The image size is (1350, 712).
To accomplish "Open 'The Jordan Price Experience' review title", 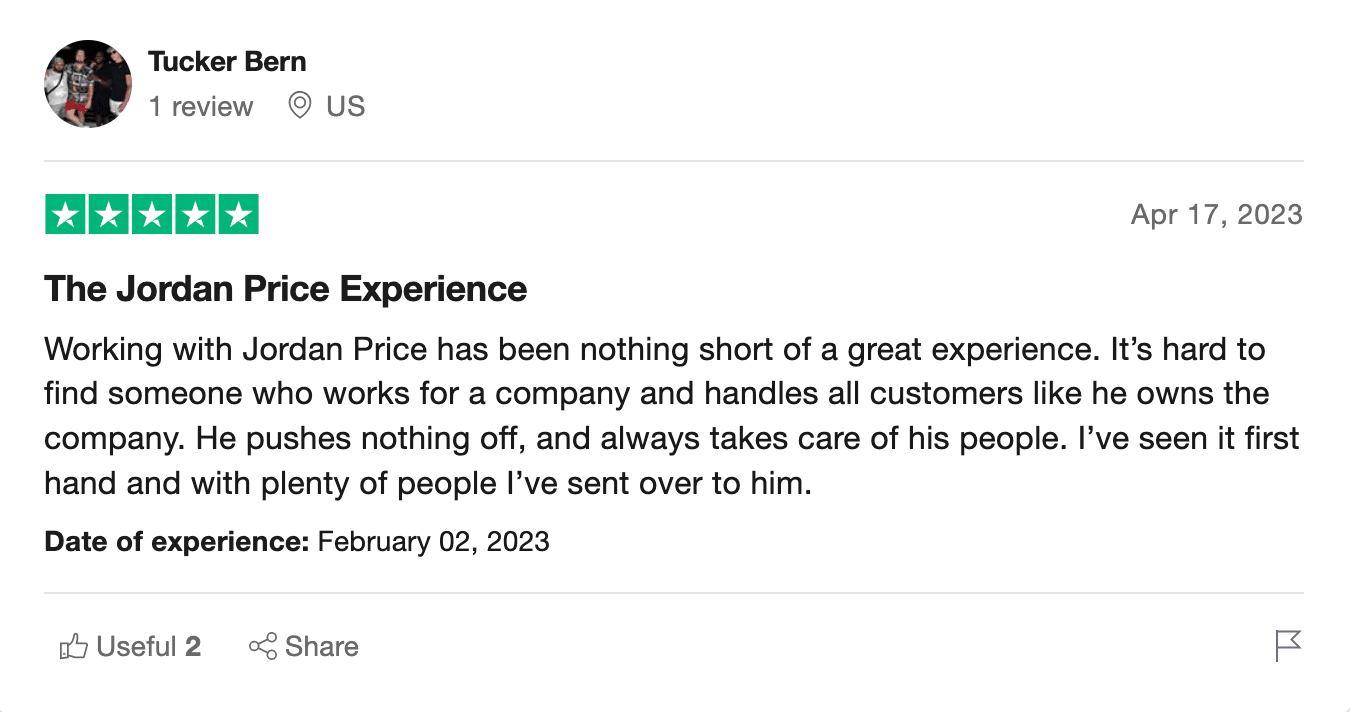I will point(286,289).
